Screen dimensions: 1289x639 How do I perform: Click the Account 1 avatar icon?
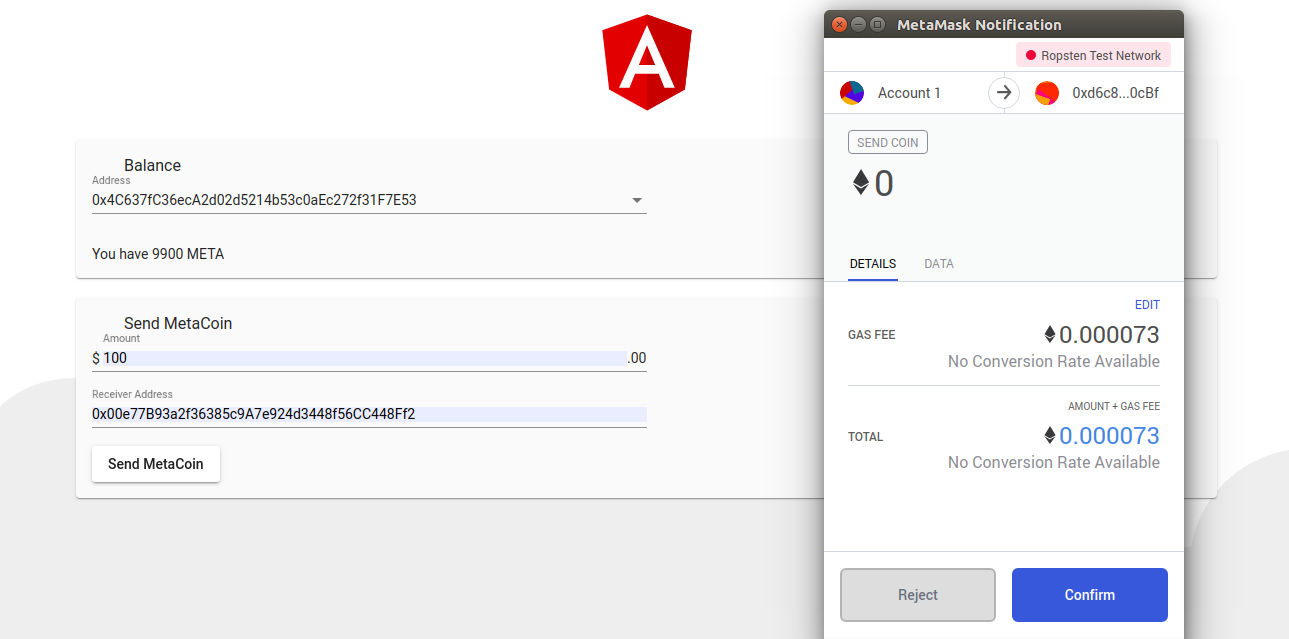click(852, 93)
